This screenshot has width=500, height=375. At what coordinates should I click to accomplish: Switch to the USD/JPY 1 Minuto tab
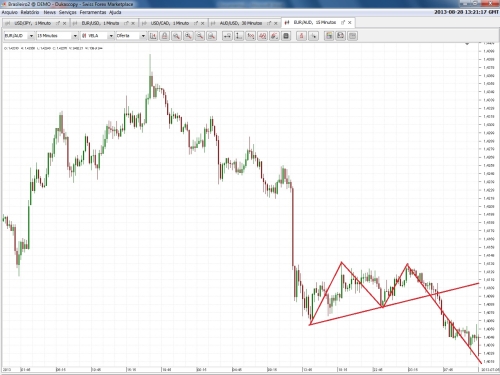(x=32, y=23)
